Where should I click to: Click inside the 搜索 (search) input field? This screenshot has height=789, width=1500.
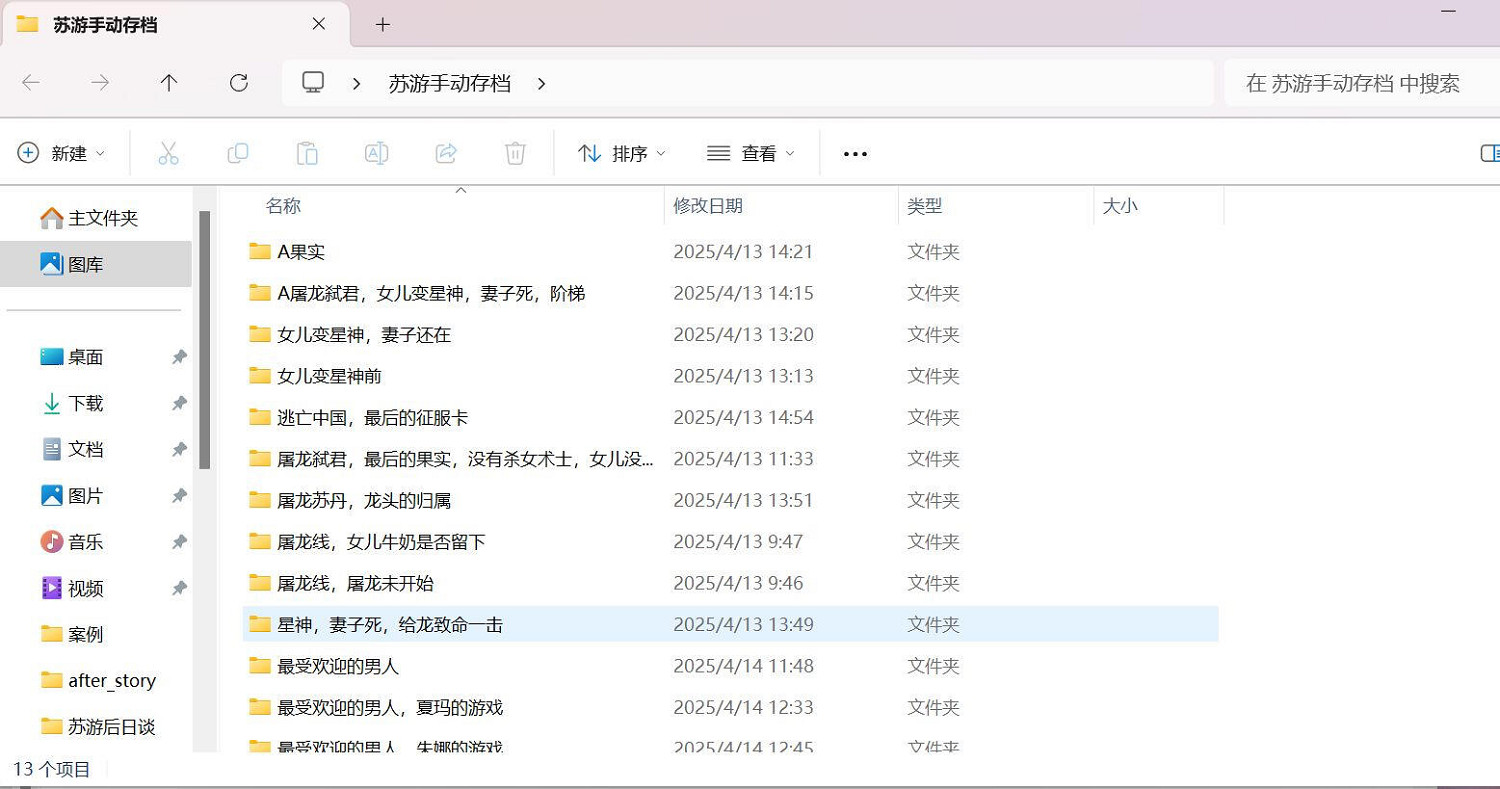tap(1355, 83)
